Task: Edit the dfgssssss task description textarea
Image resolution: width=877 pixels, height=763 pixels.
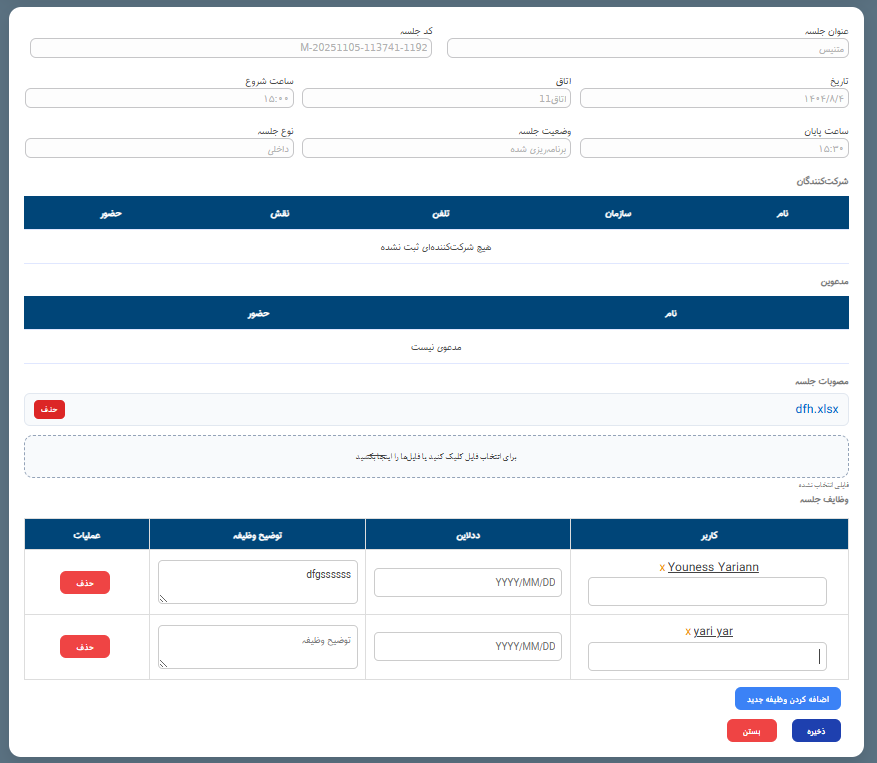Action: tap(257, 582)
